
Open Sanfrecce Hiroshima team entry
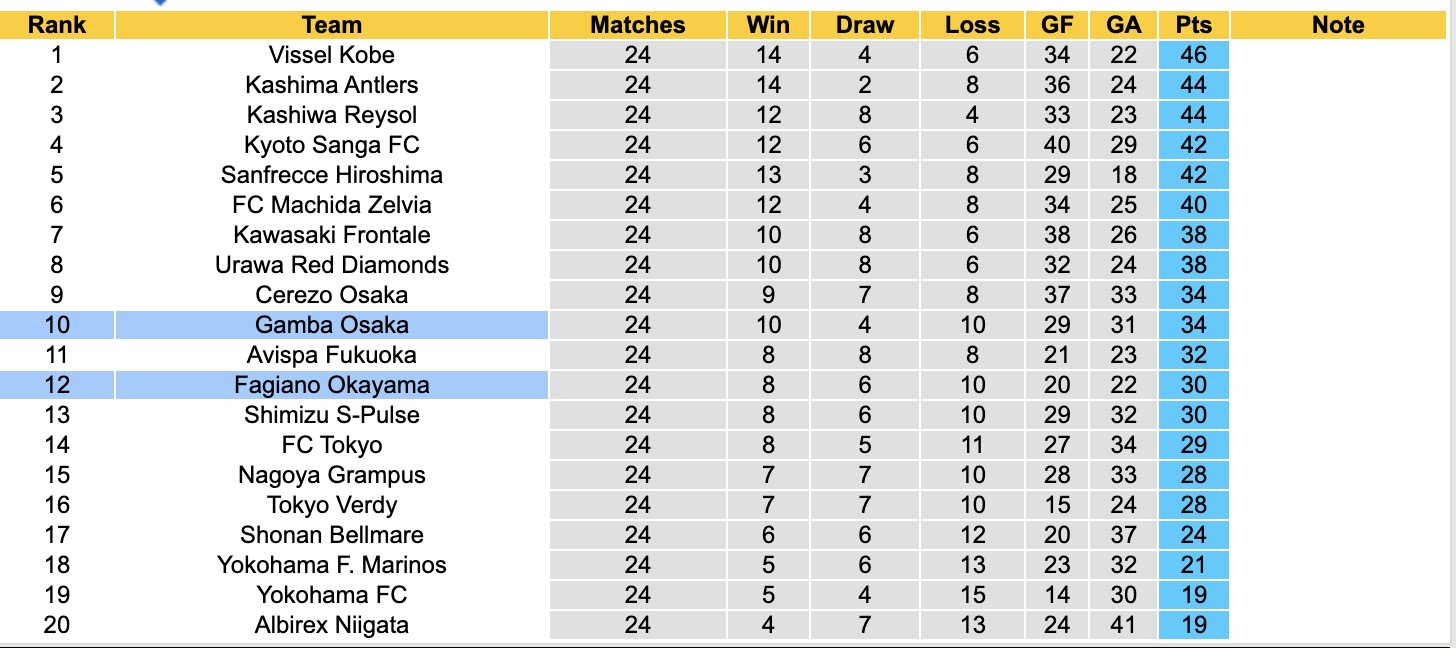[x=331, y=175]
